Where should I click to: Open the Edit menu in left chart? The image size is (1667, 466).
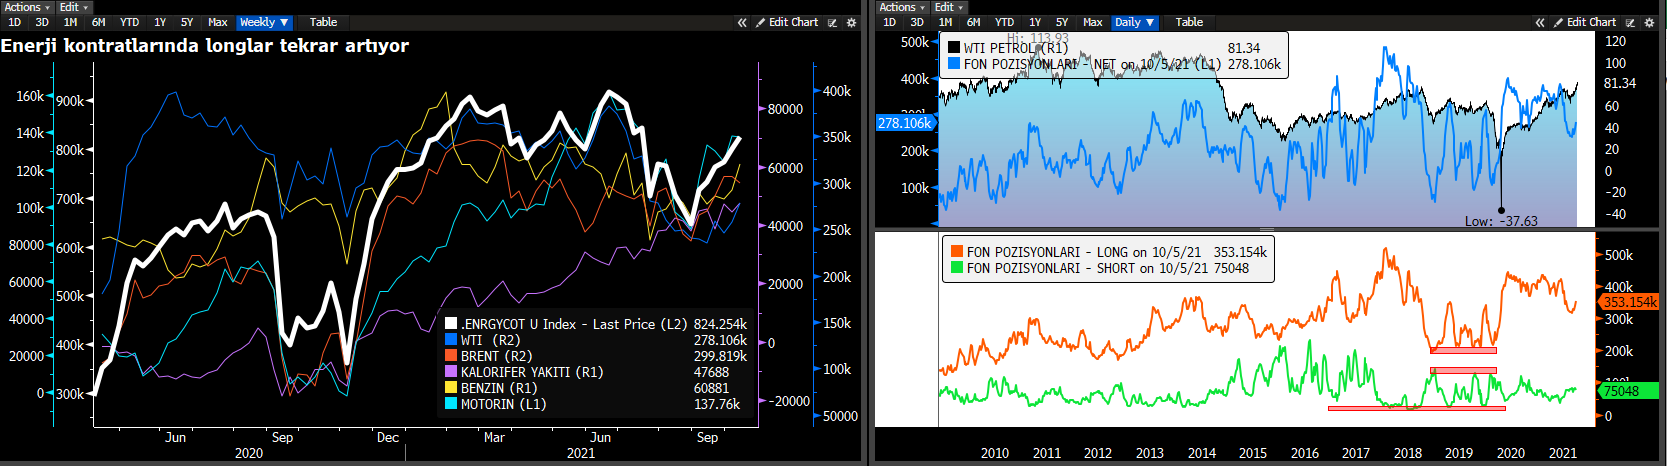pos(73,7)
